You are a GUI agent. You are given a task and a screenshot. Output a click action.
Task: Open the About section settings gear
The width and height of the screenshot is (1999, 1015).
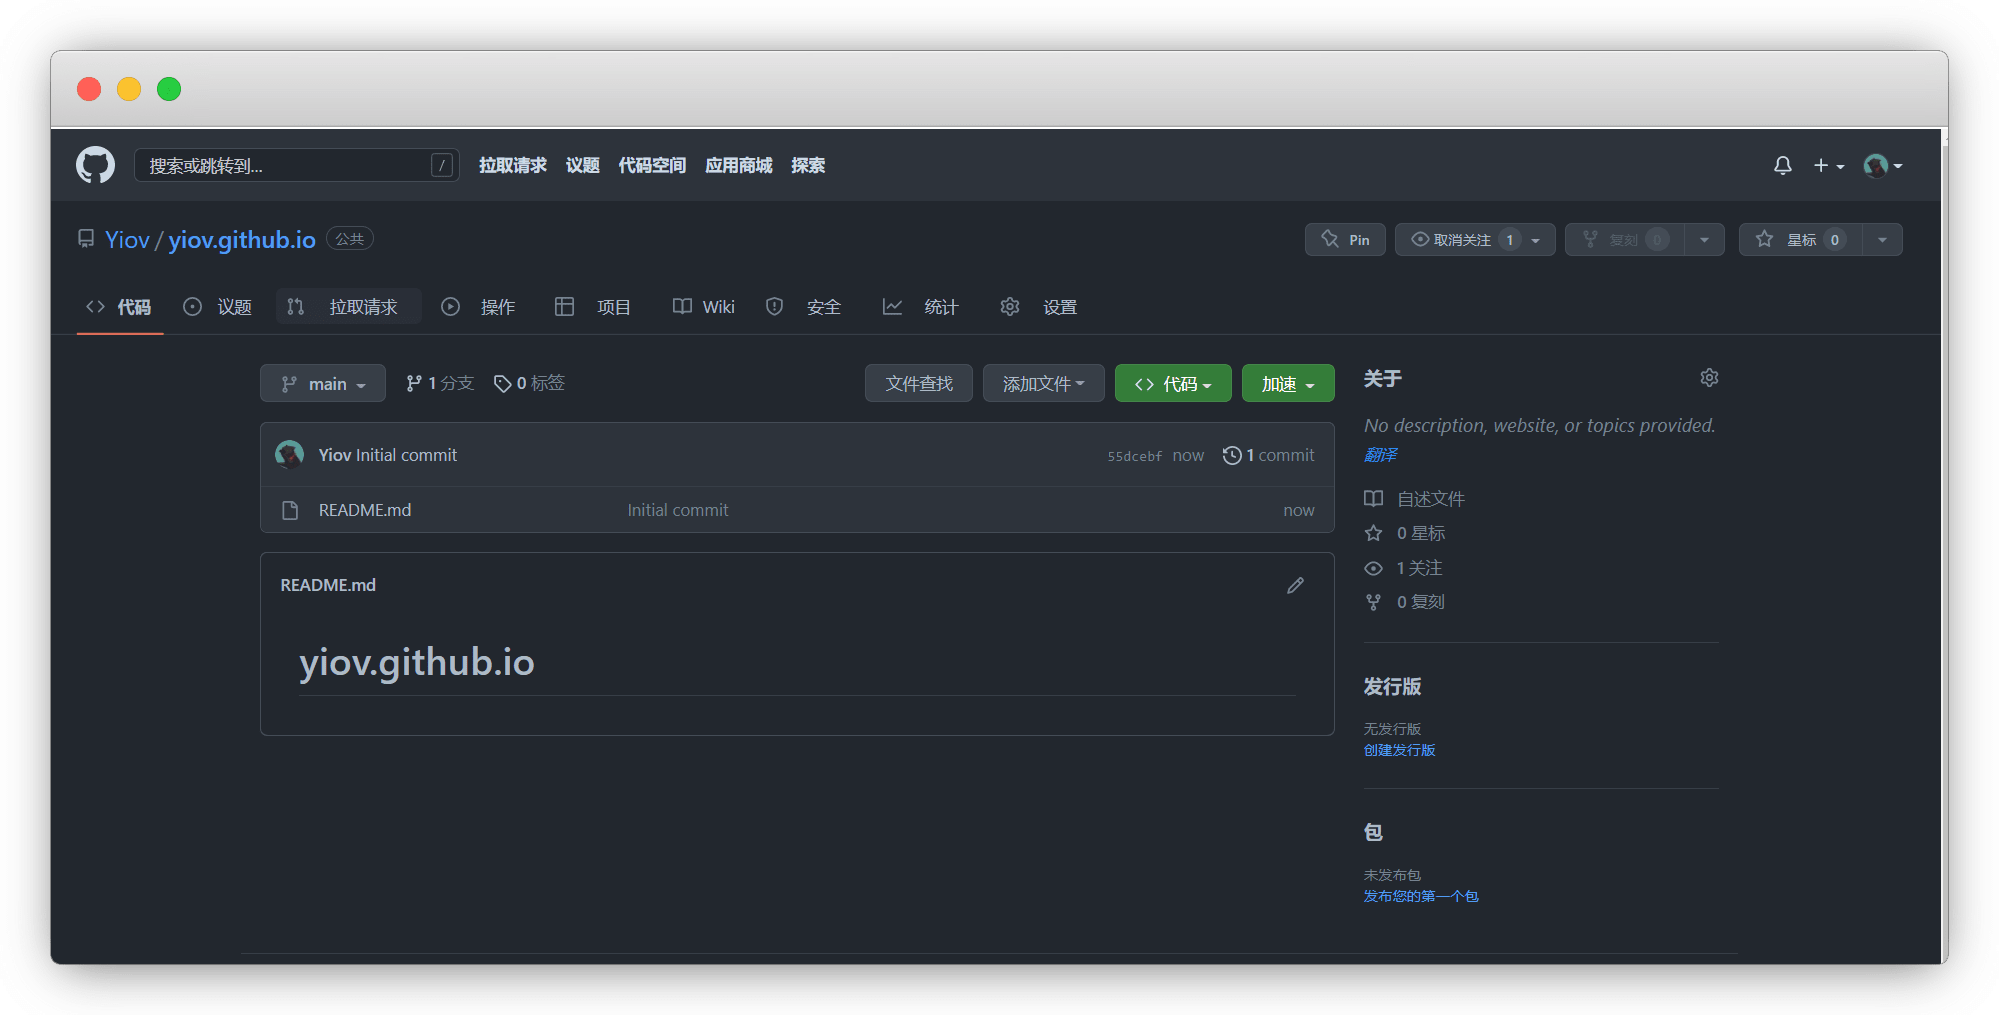pyautogui.click(x=1708, y=378)
